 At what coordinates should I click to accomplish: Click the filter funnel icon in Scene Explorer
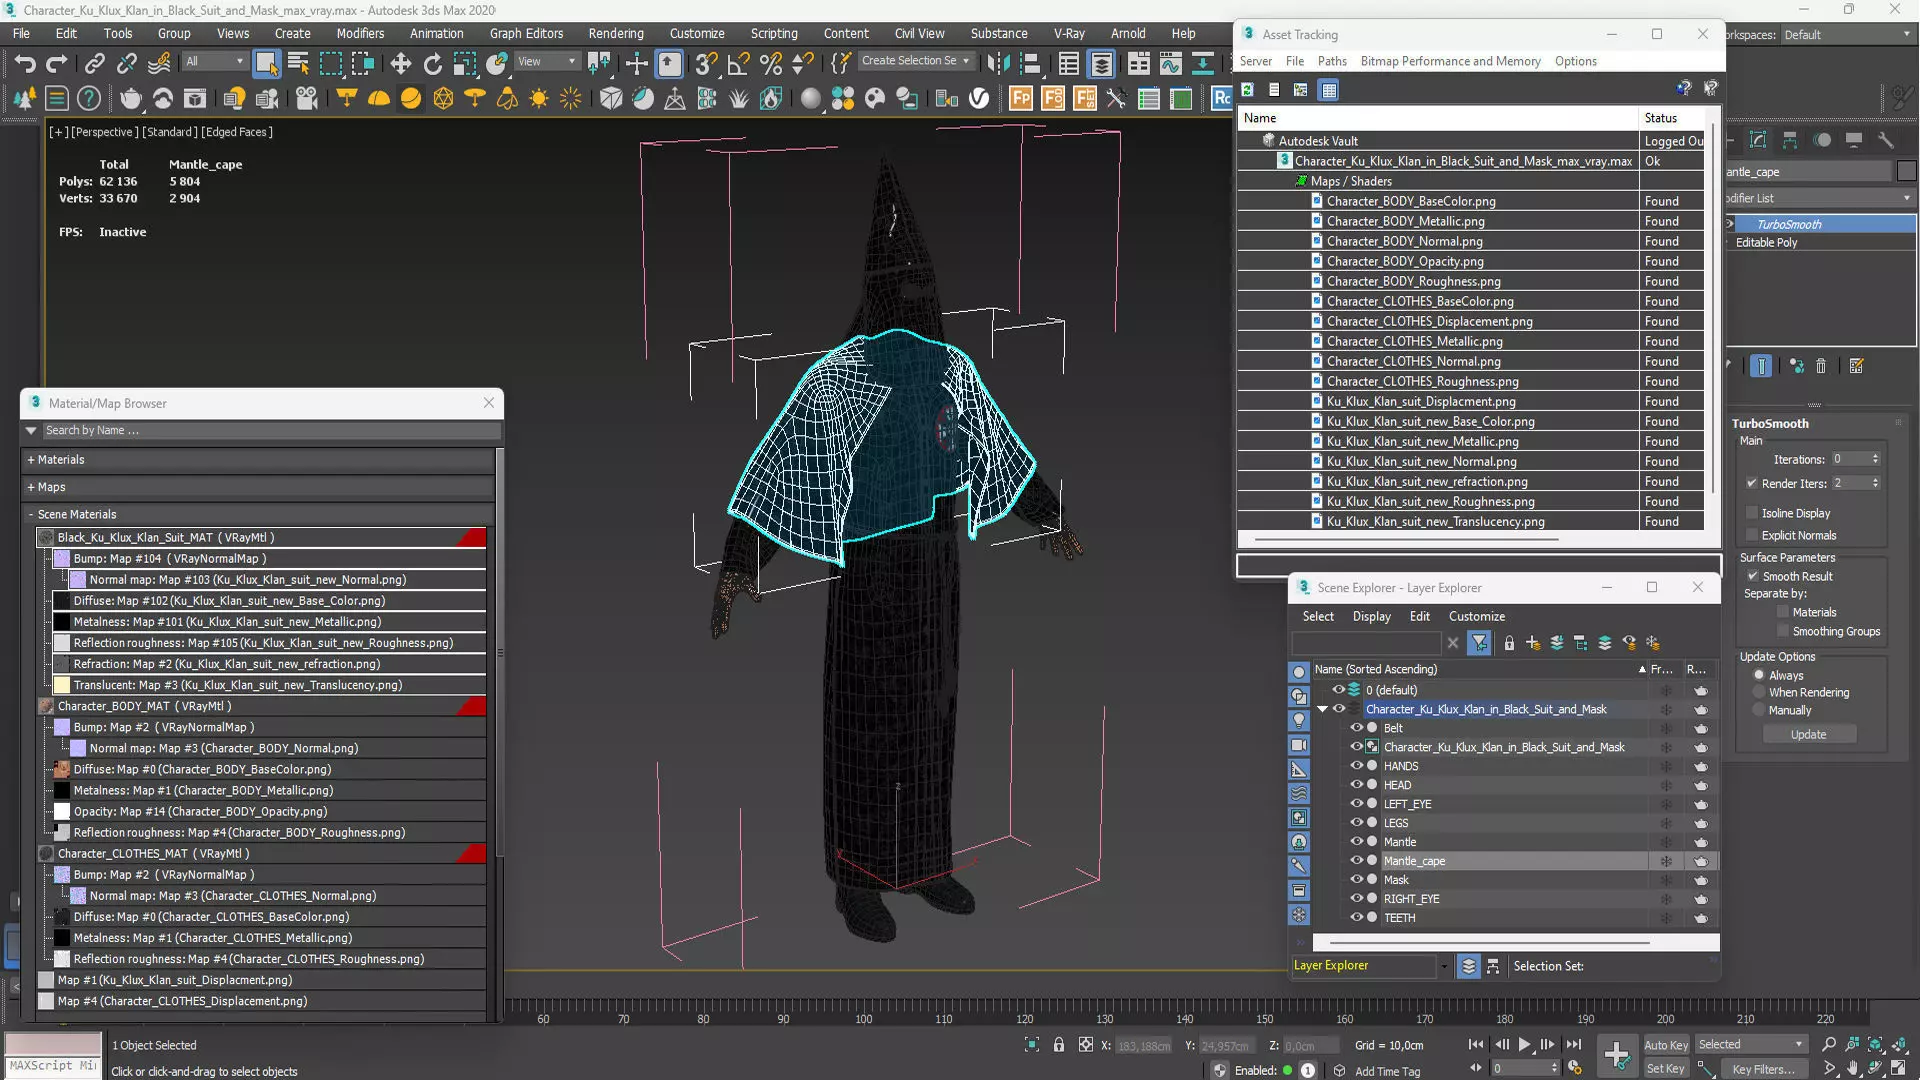[x=1479, y=643]
